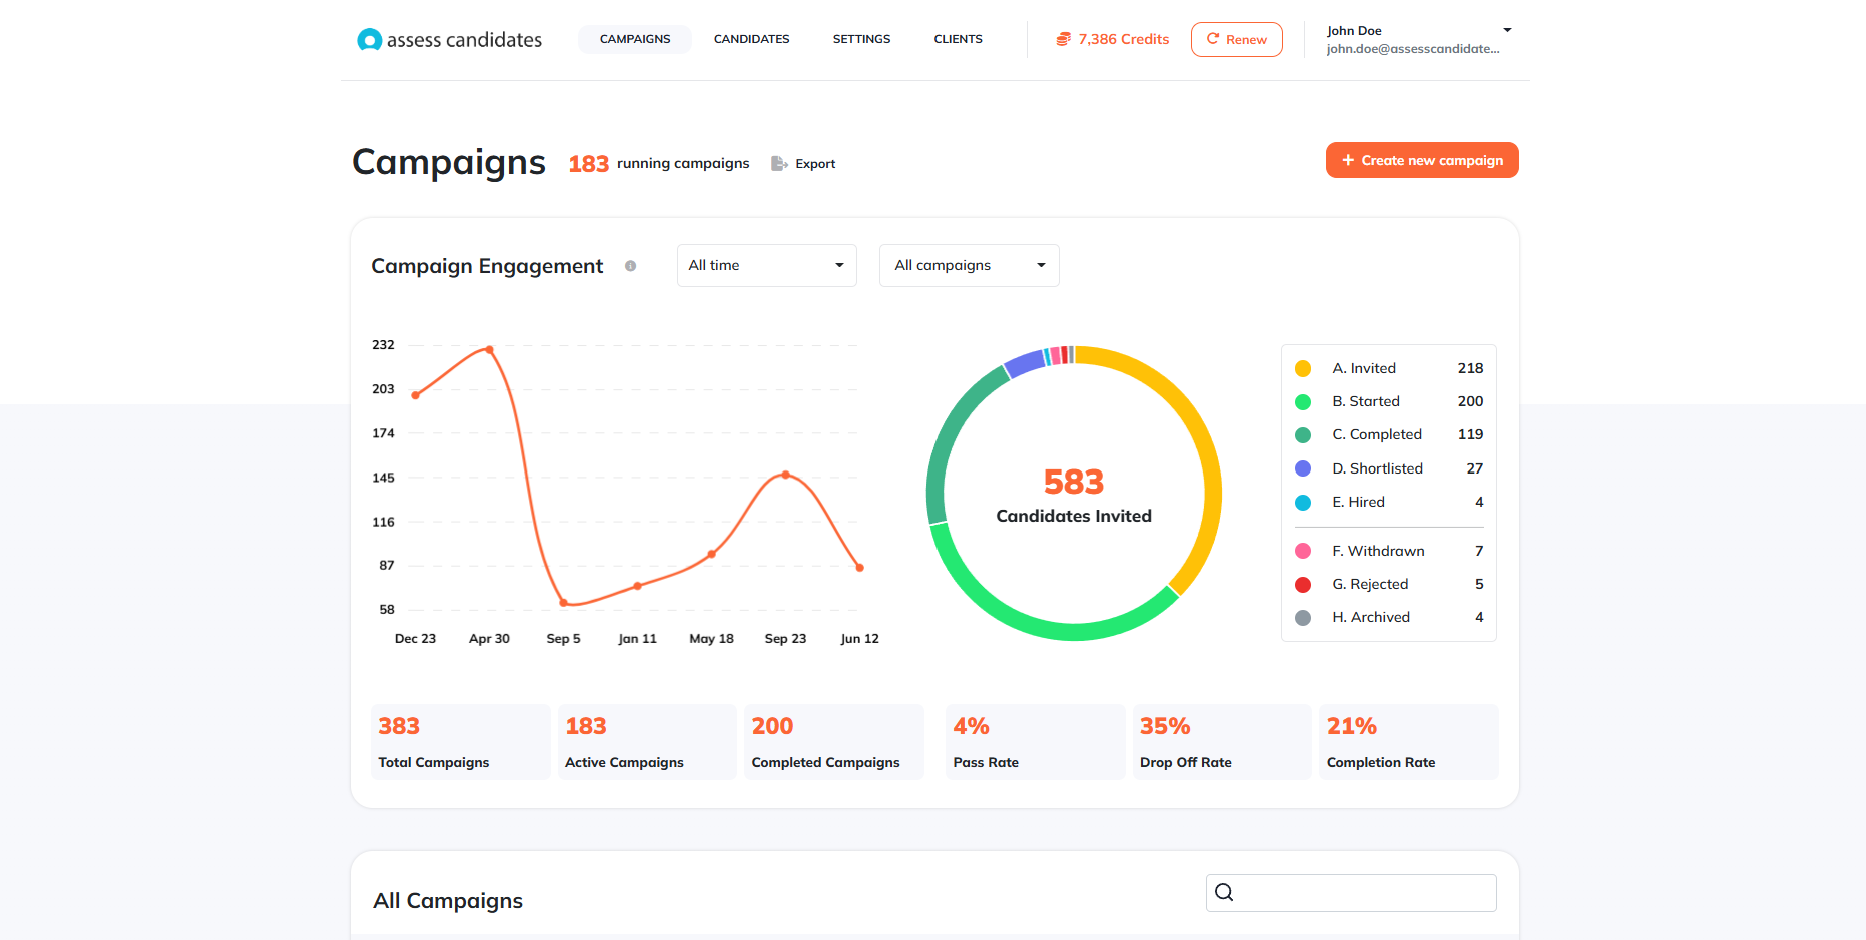Click the Export file icon
1866x940 pixels.
point(779,164)
